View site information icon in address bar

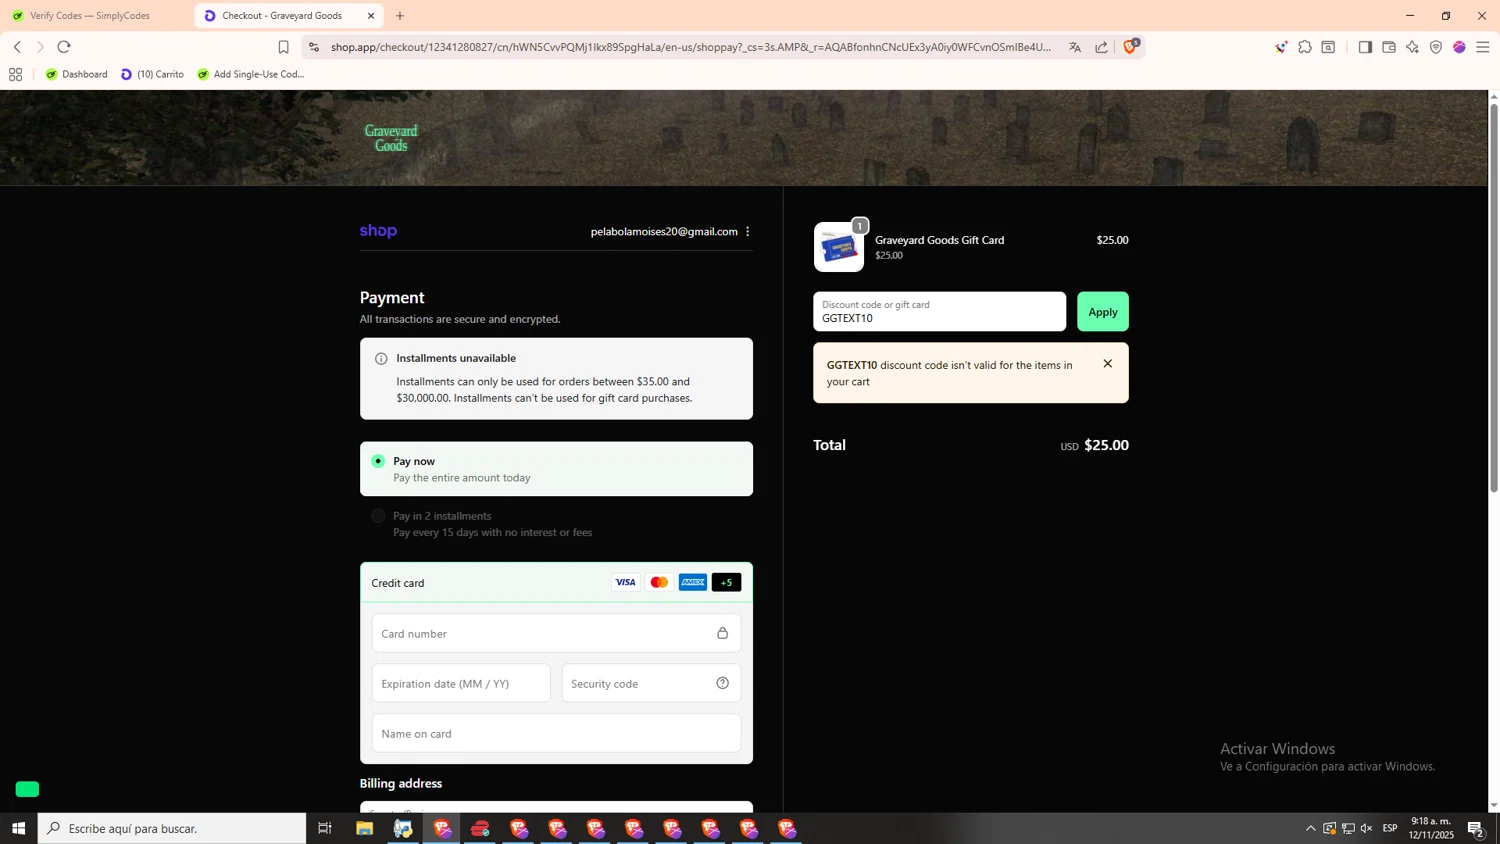(314, 47)
